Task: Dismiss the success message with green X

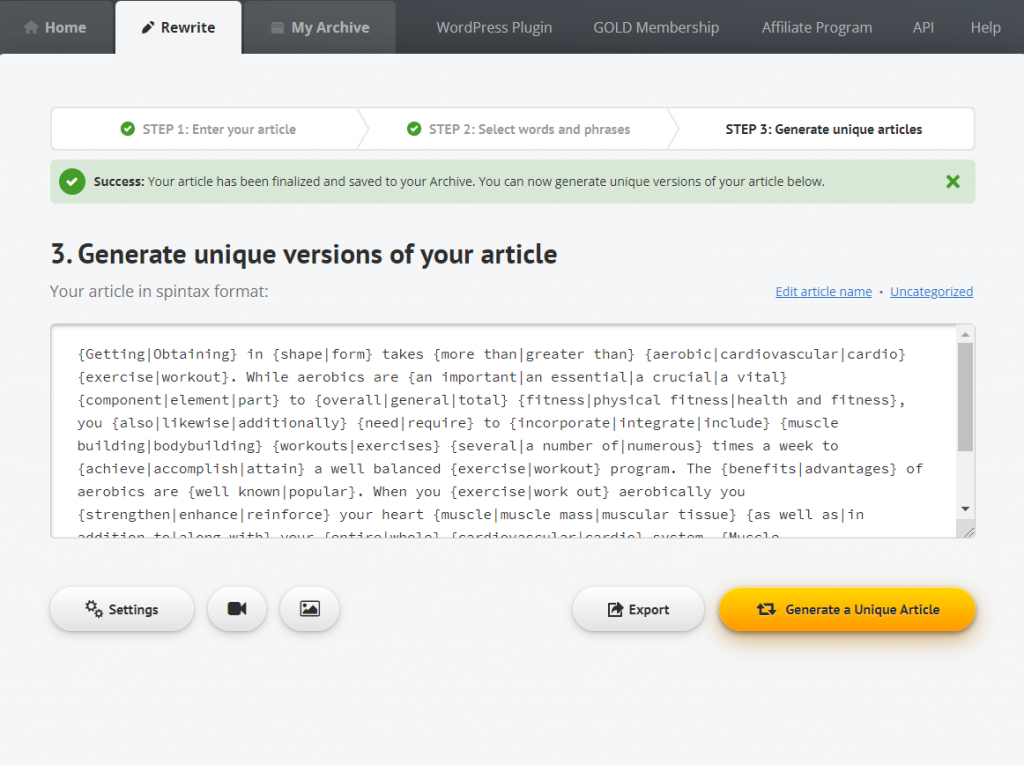Action: 952,182
